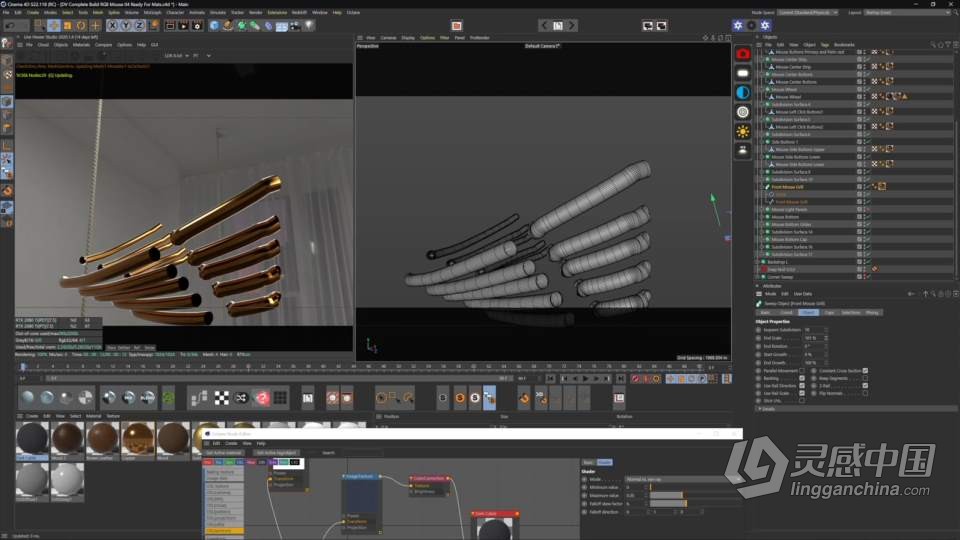Click the Octane sun daylight icon
This screenshot has width=960, height=540.
[x=743, y=131]
